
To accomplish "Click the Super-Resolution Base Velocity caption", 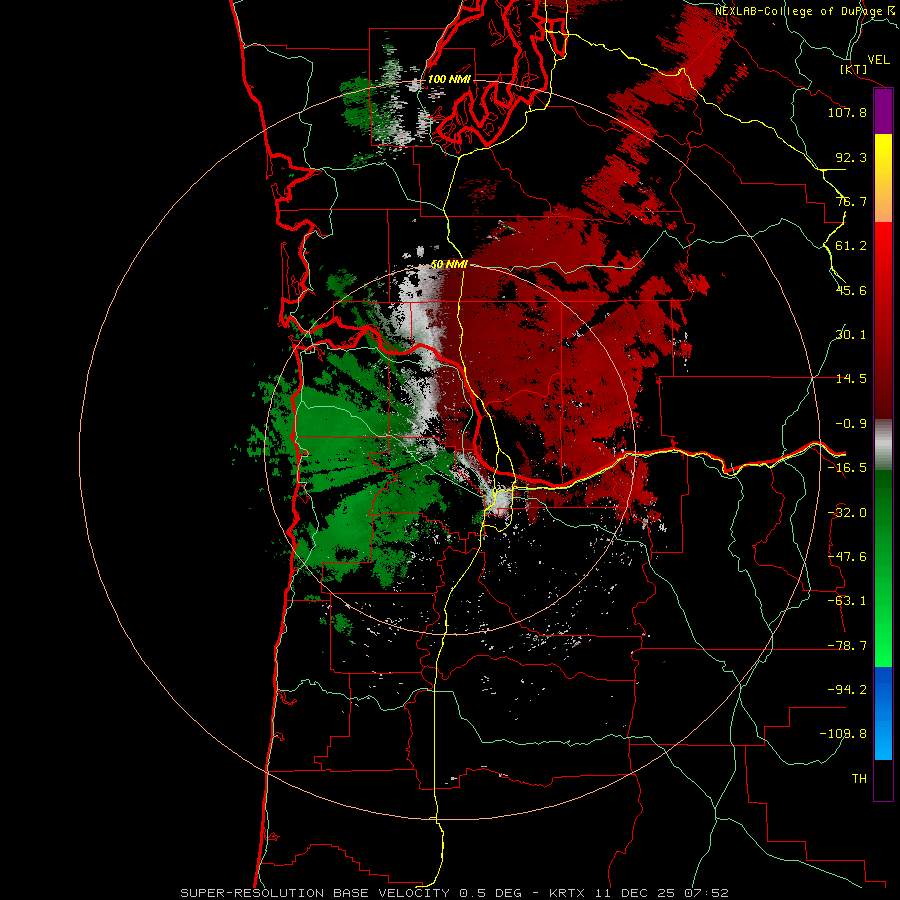I will 455,893.
